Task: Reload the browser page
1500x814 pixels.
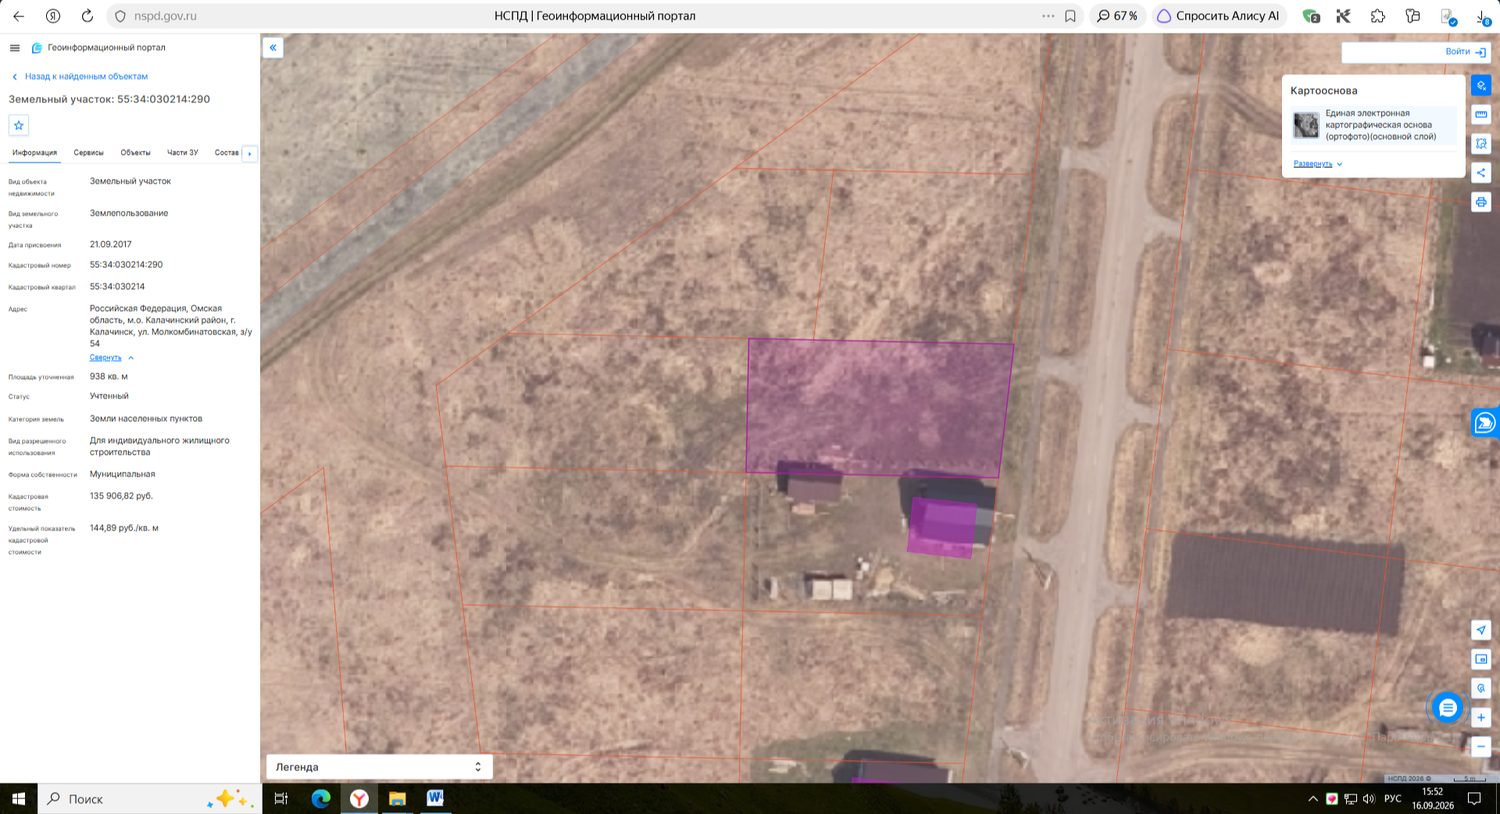Action: pos(87,16)
